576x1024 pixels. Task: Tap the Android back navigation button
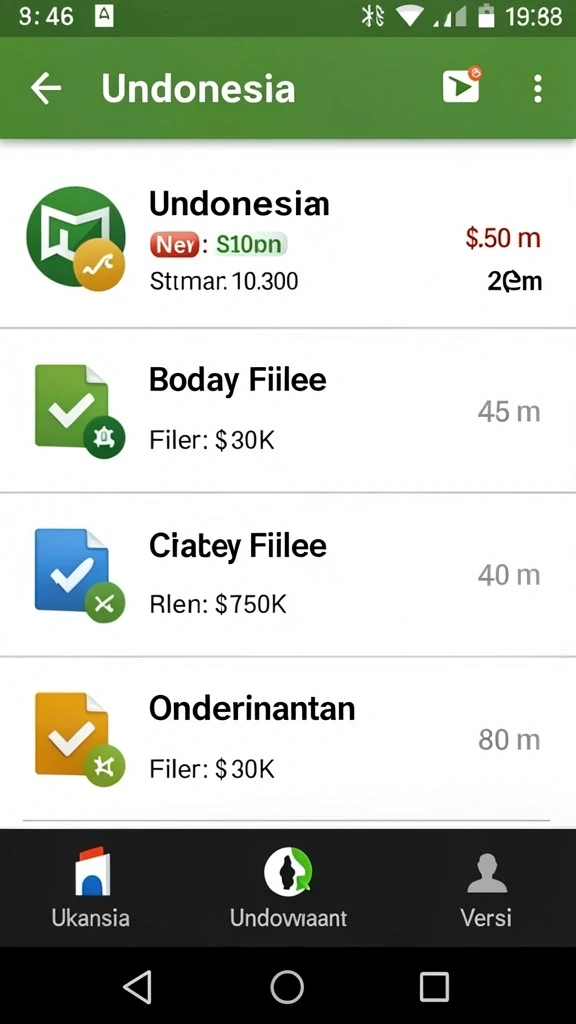pyautogui.click(x=138, y=986)
